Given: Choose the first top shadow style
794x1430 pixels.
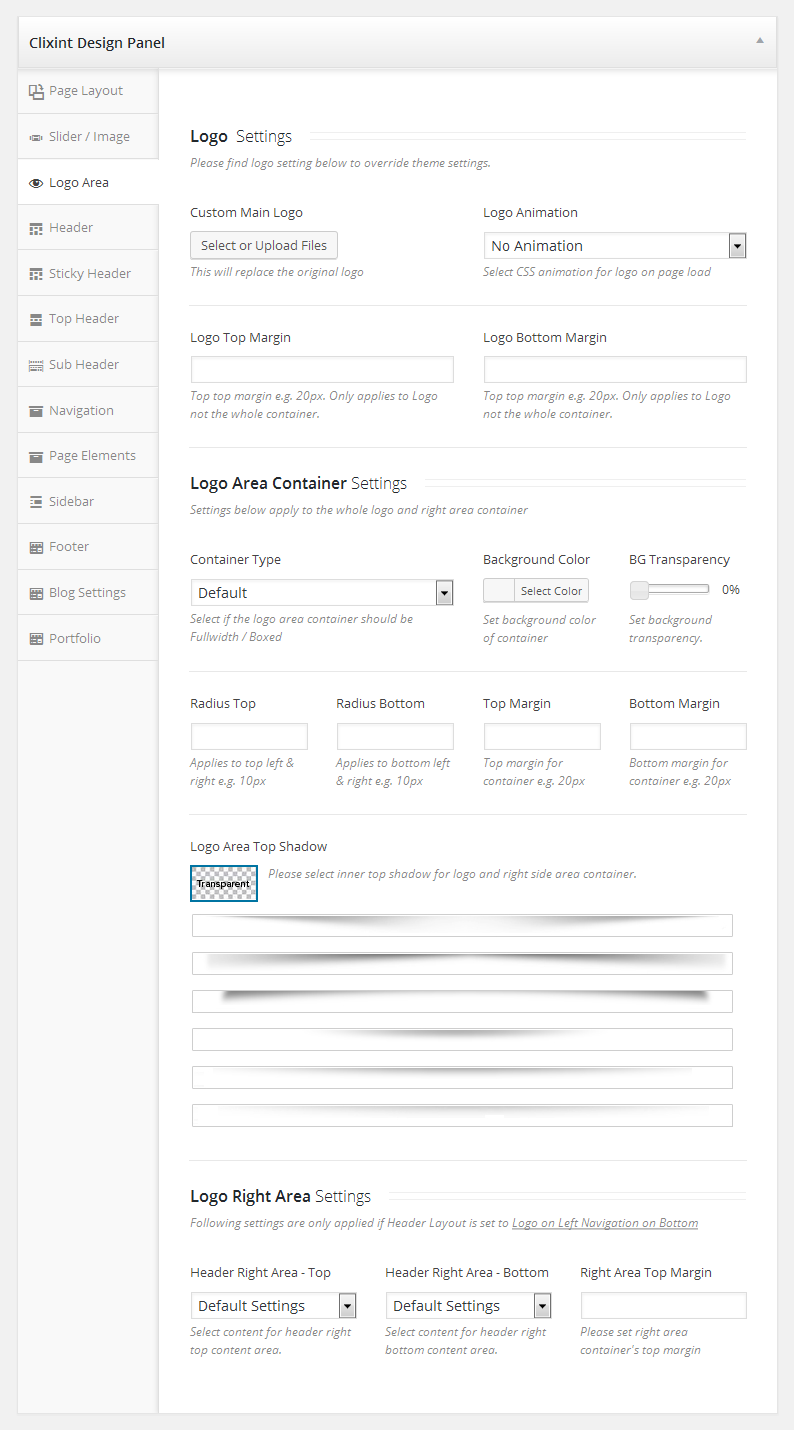Looking at the screenshot, I should (462, 925).
